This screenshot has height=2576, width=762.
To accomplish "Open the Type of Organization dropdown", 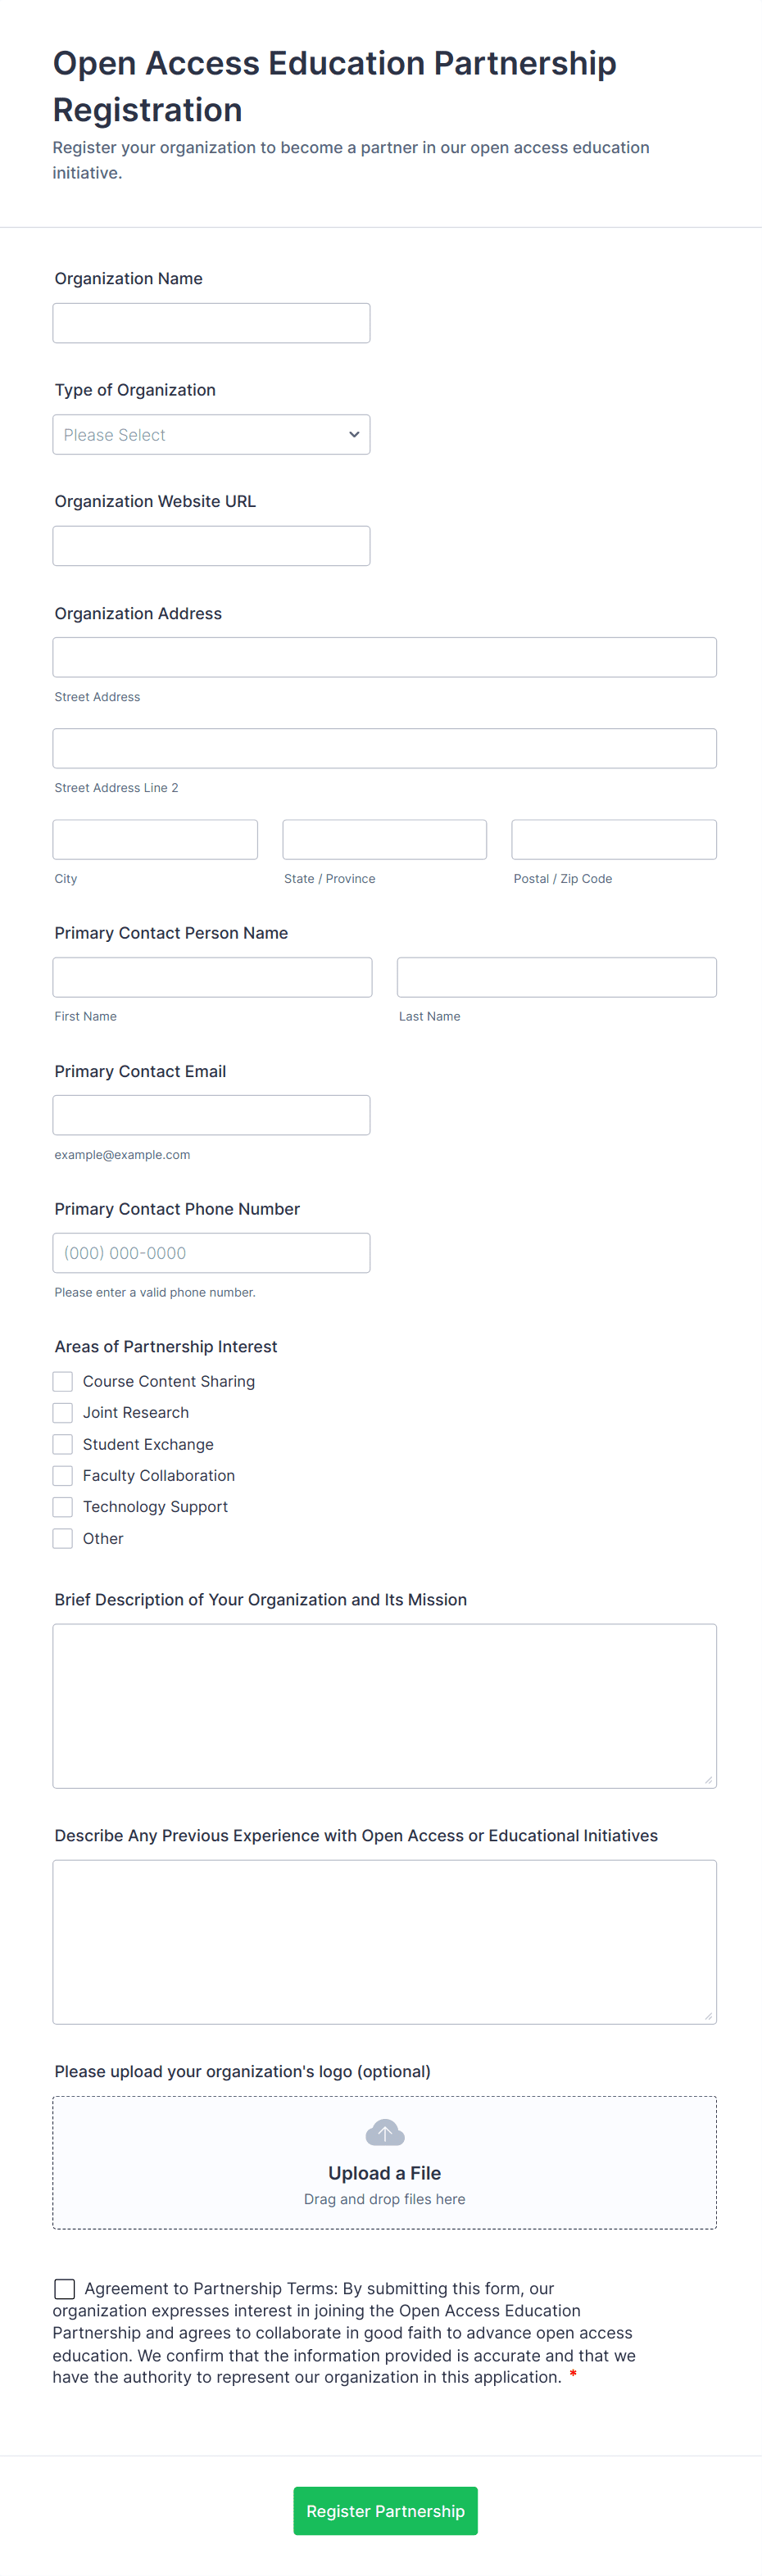I will tap(211, 435).
